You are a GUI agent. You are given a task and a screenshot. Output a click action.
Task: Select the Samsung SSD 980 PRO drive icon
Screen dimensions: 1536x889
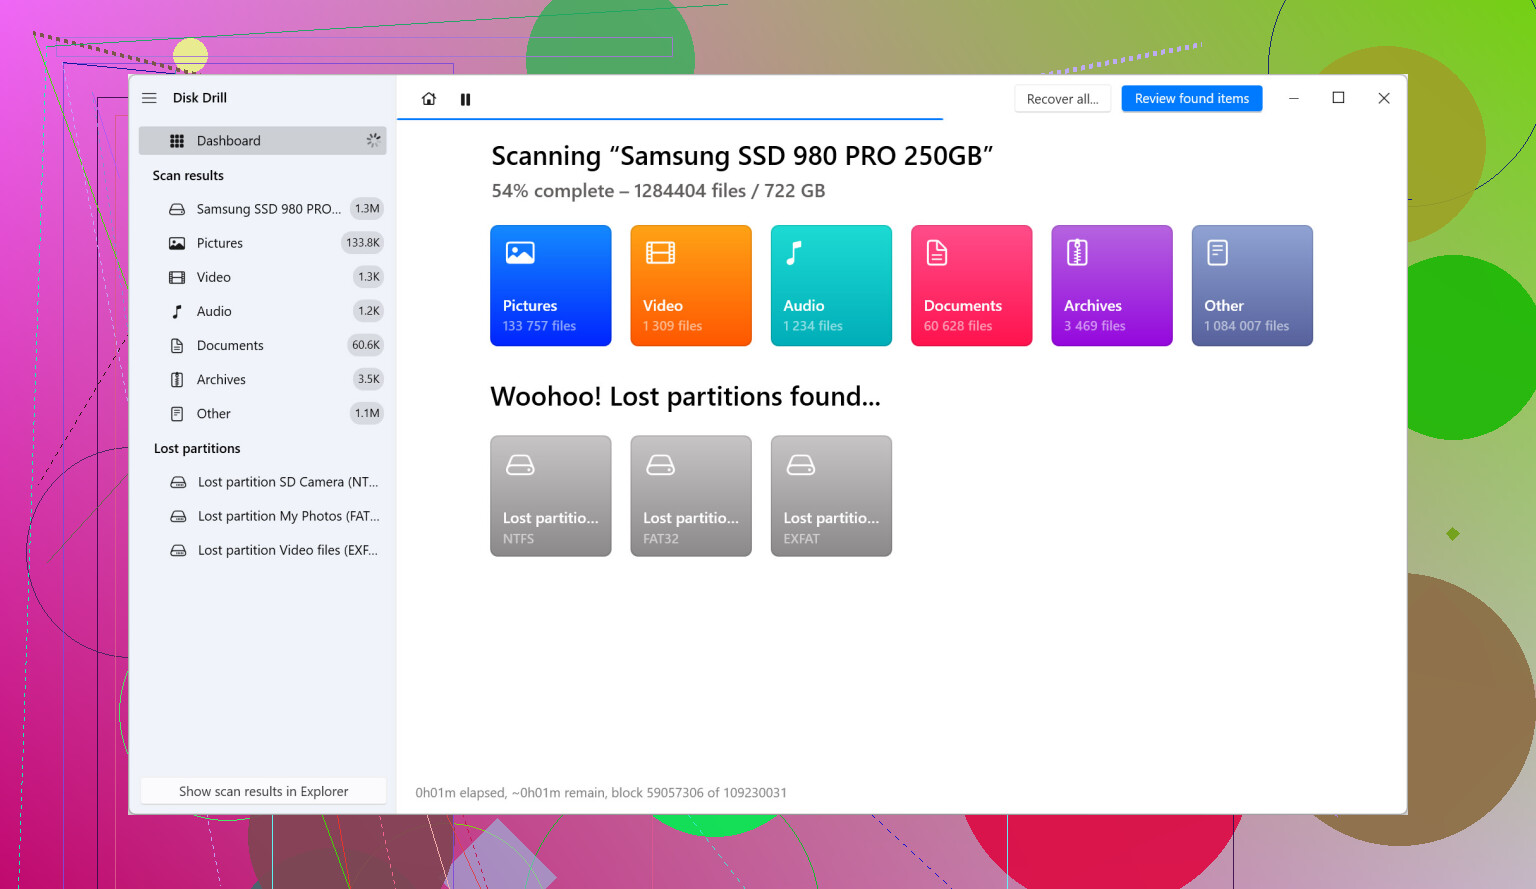pos(177,209)
